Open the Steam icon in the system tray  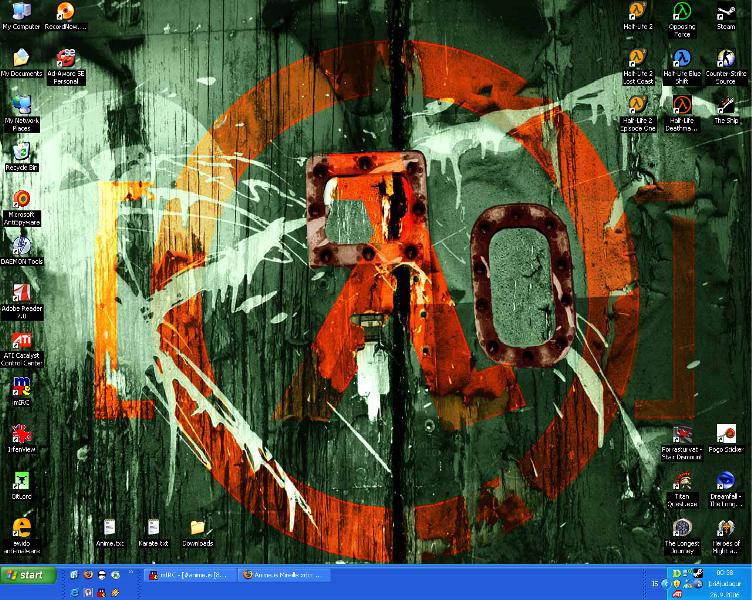[x=698, y=573]
